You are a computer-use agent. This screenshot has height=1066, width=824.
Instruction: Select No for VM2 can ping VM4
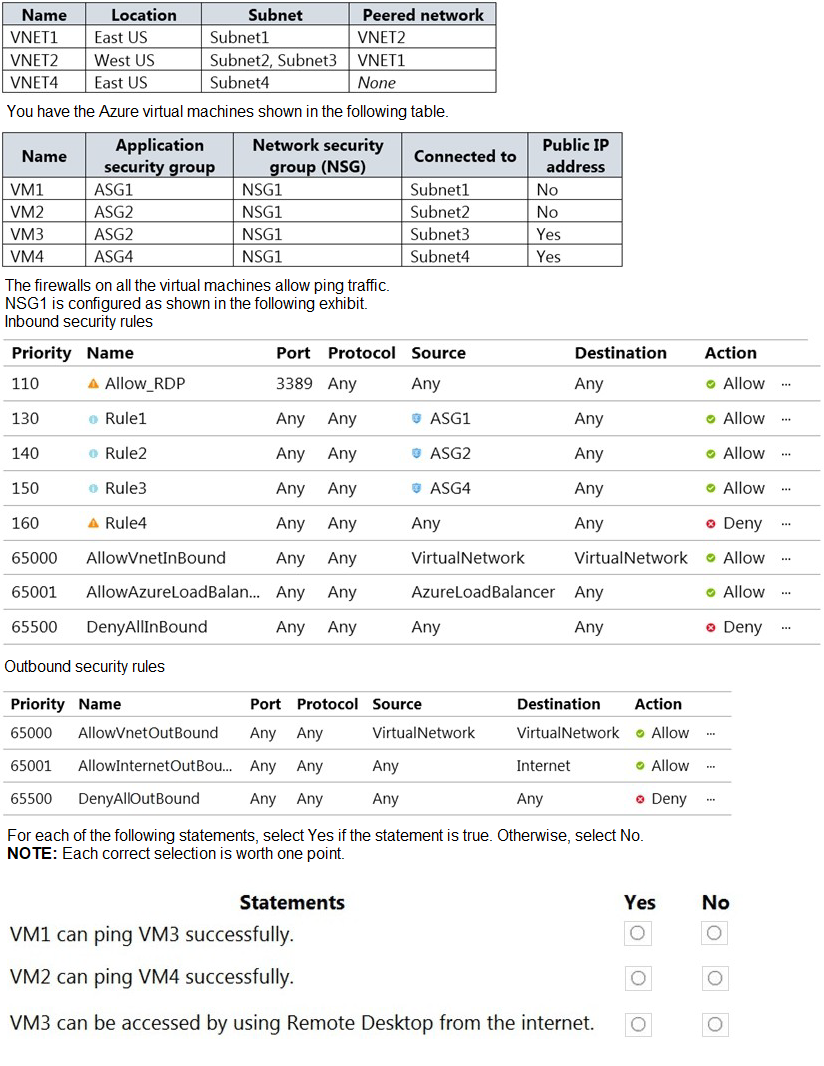(x=714, y=977)
